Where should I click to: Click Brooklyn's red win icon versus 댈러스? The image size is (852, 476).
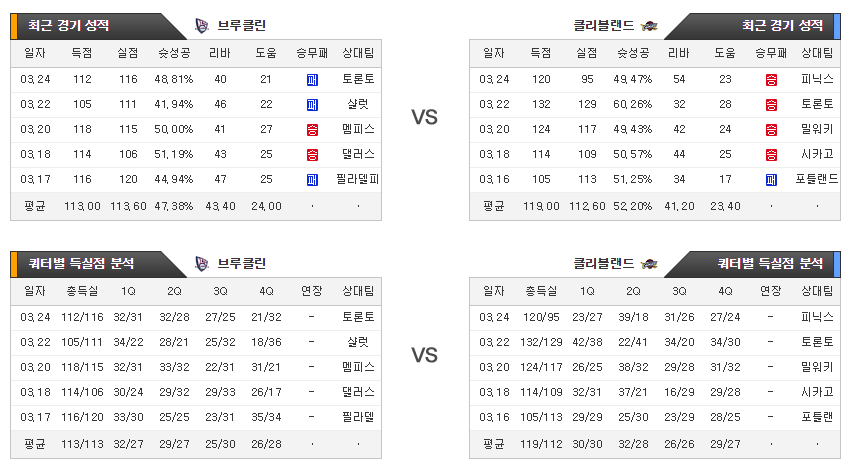coord(312,155)
